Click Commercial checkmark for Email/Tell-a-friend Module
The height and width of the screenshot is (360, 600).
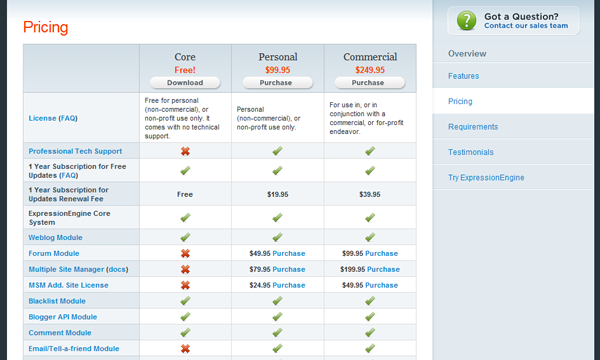370,348
